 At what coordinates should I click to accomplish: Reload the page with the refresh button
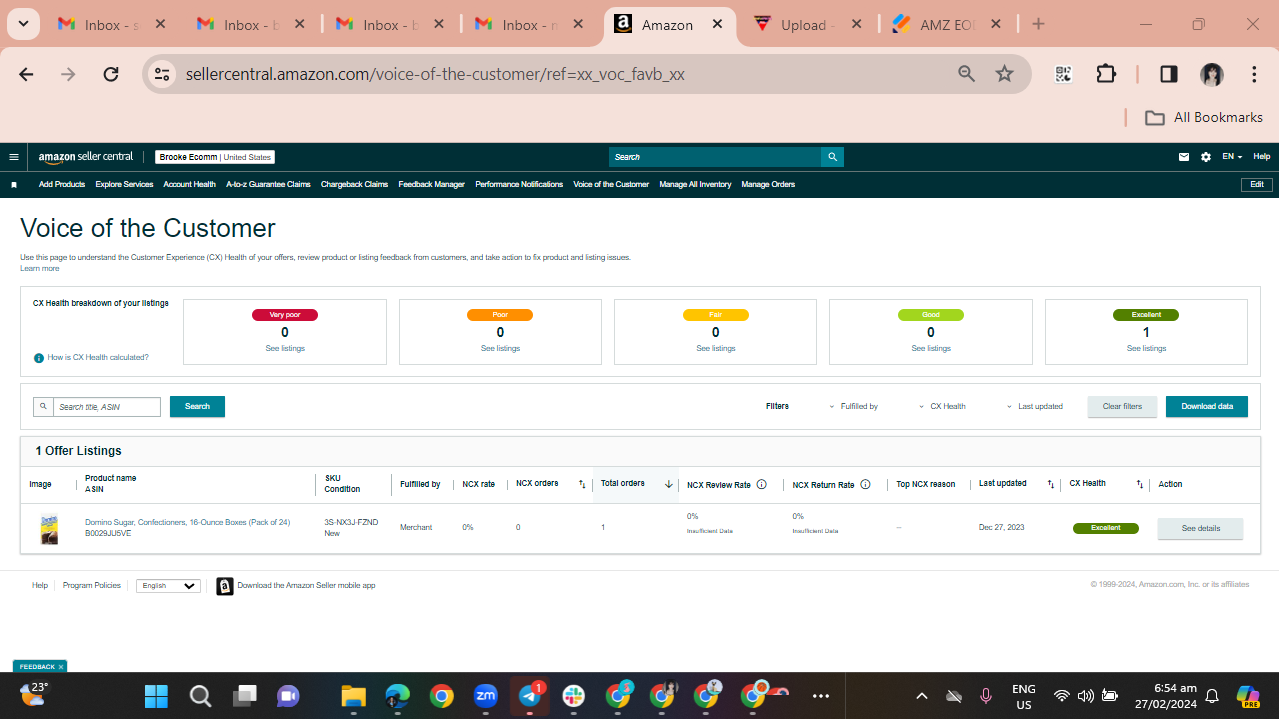click(111, 74)
